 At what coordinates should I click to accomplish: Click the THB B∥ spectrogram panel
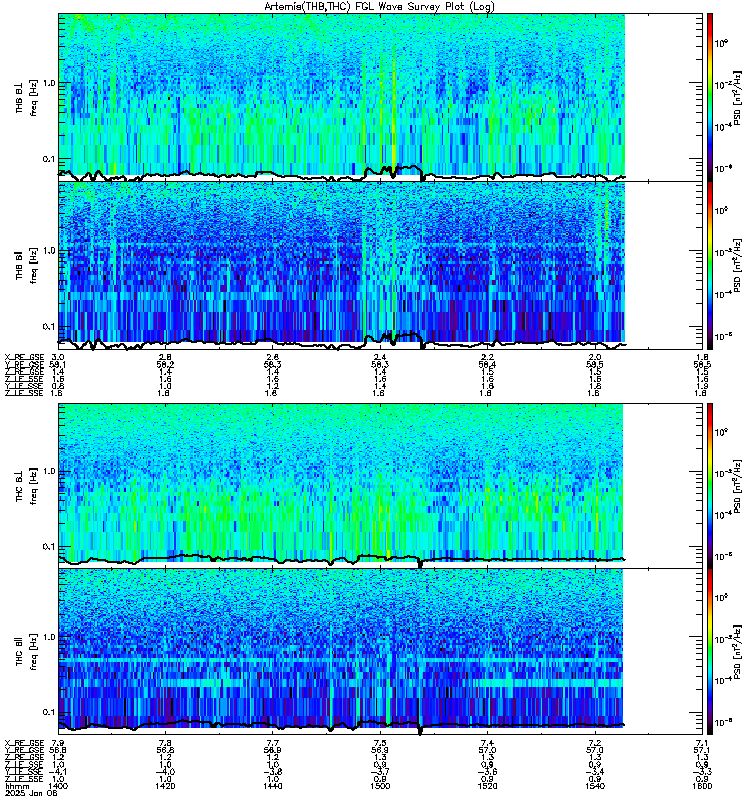(380, 265)
